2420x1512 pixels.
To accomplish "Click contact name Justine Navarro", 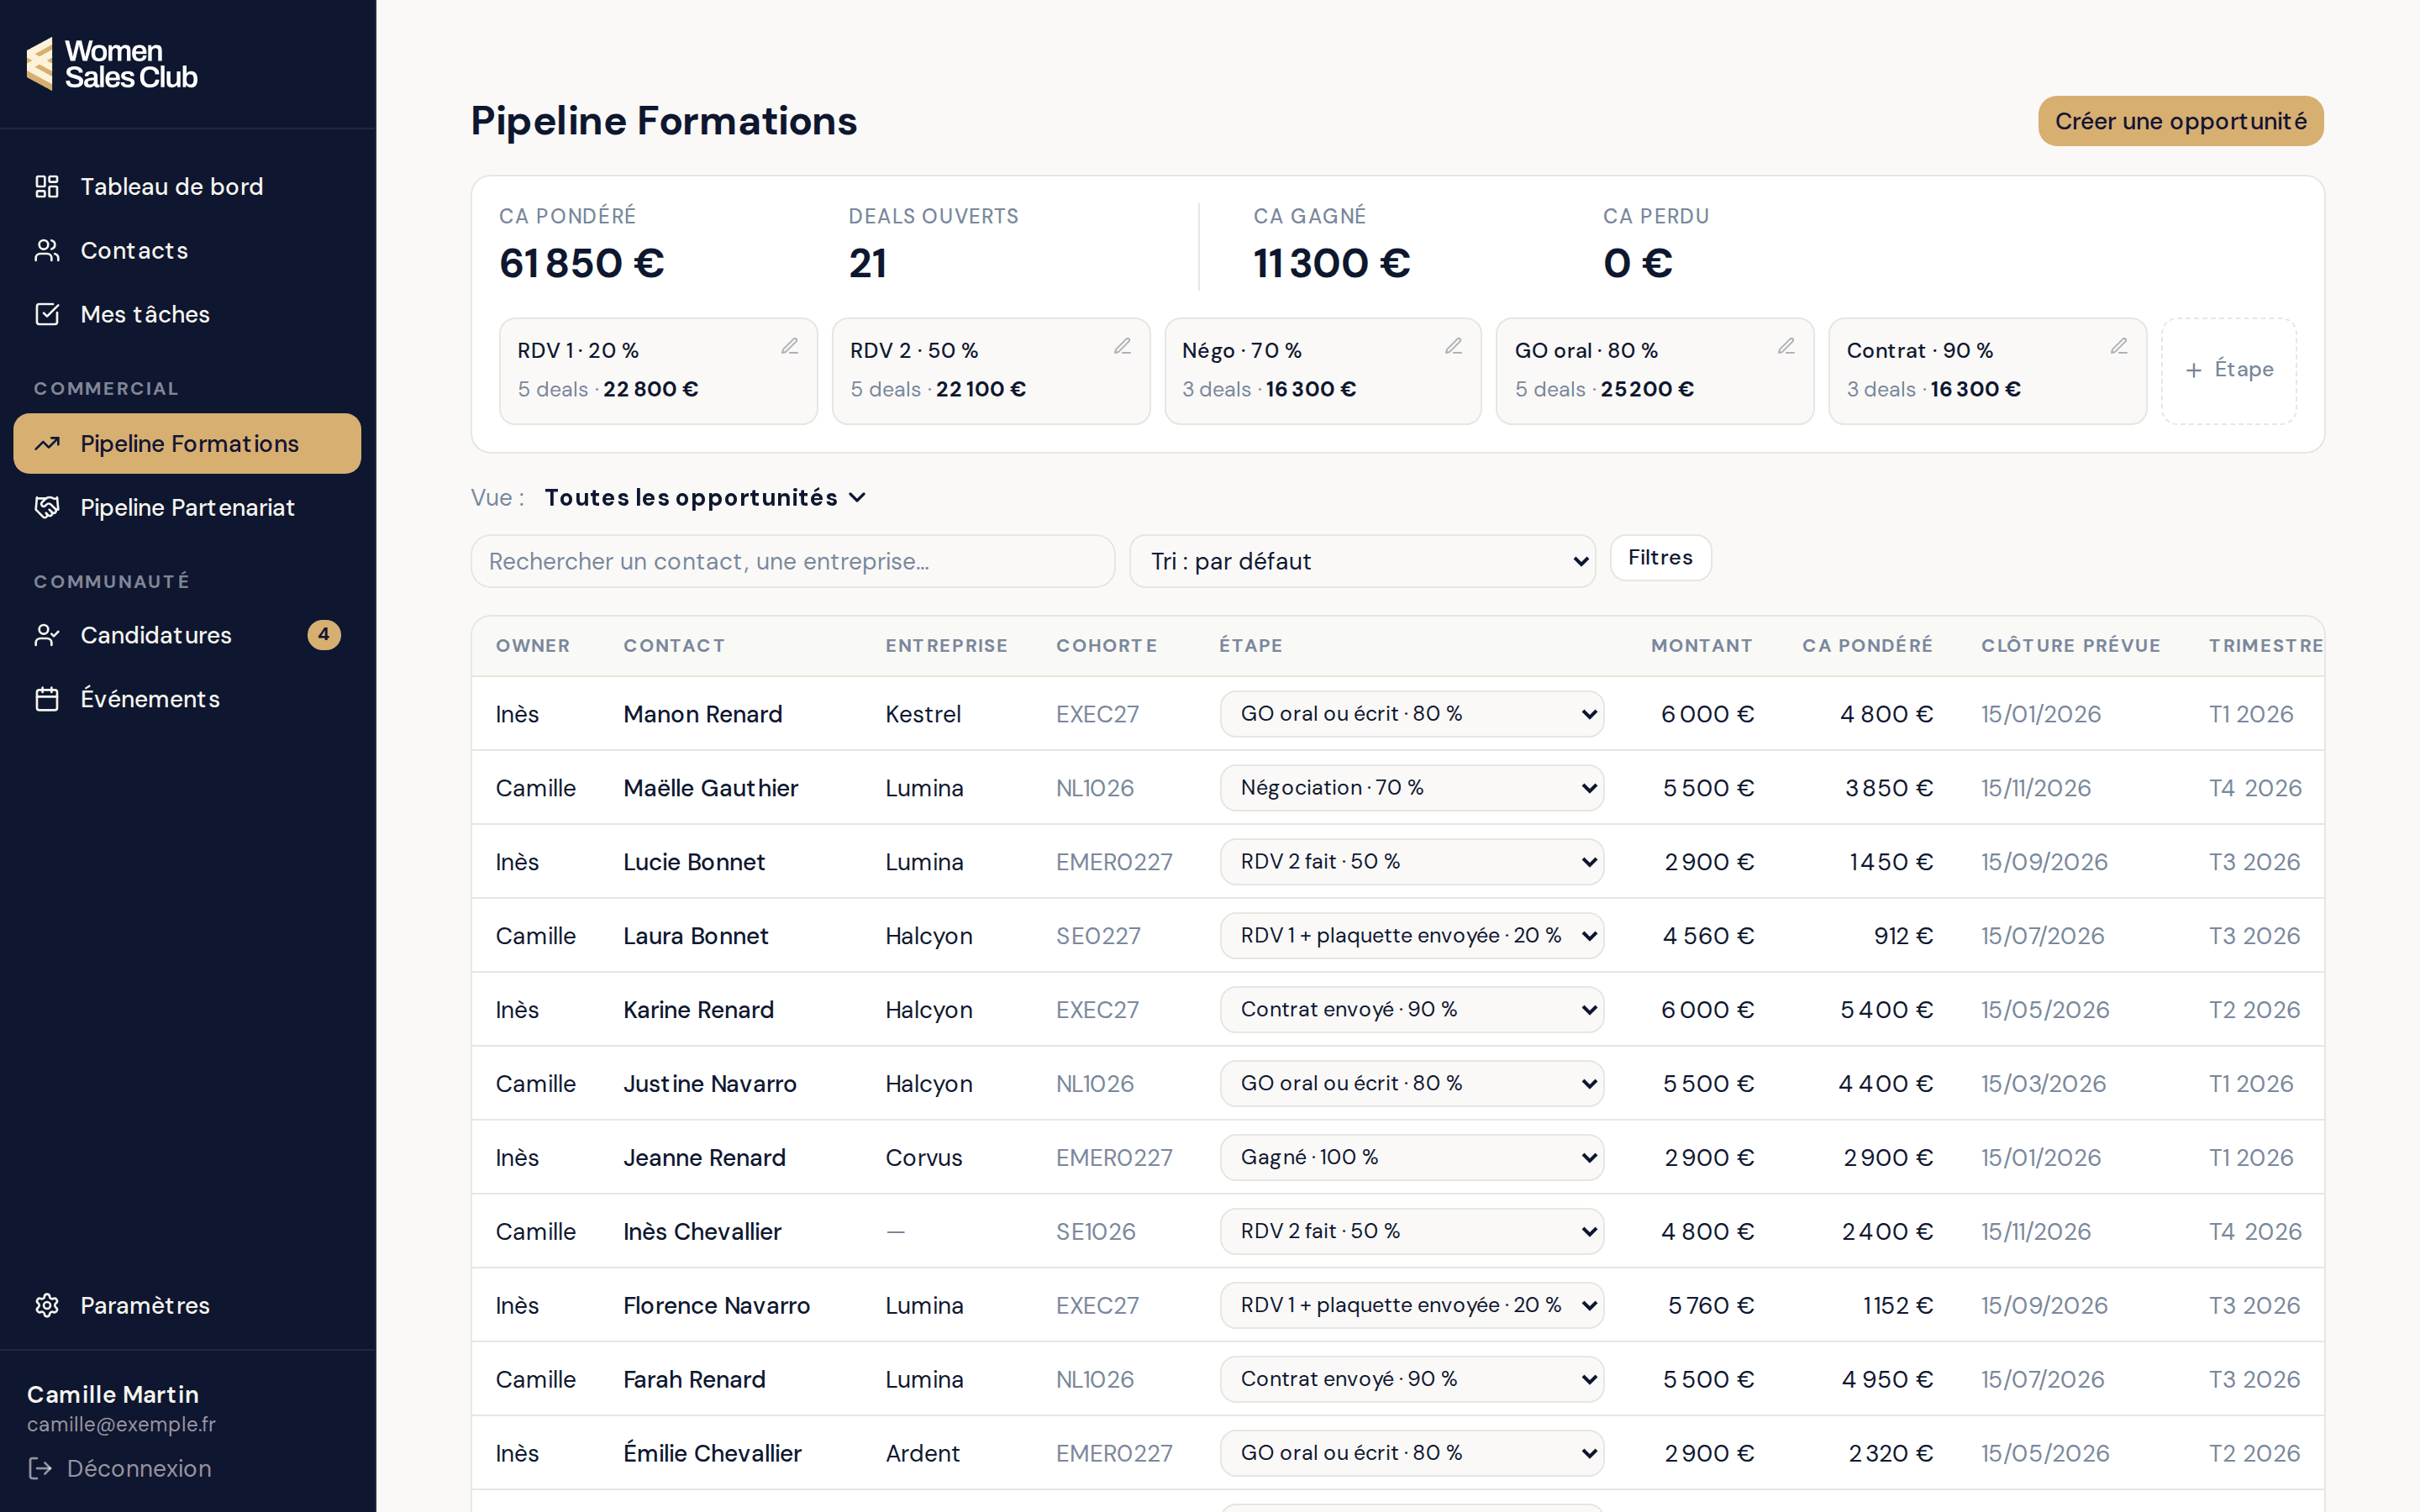I will click(x=710, y=1084).
